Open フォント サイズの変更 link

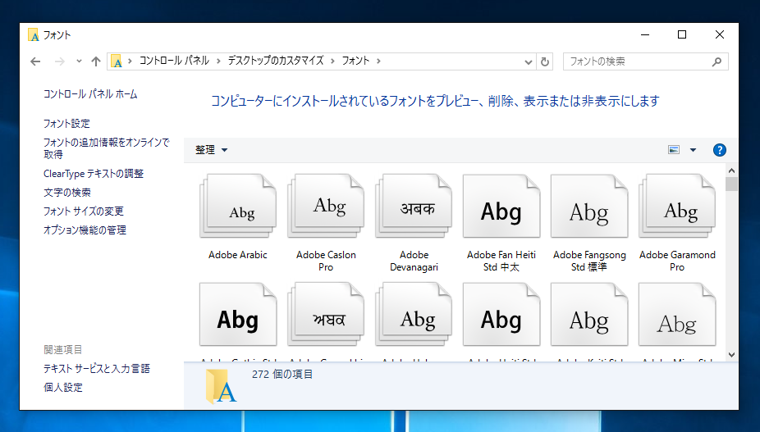[83, 211]
